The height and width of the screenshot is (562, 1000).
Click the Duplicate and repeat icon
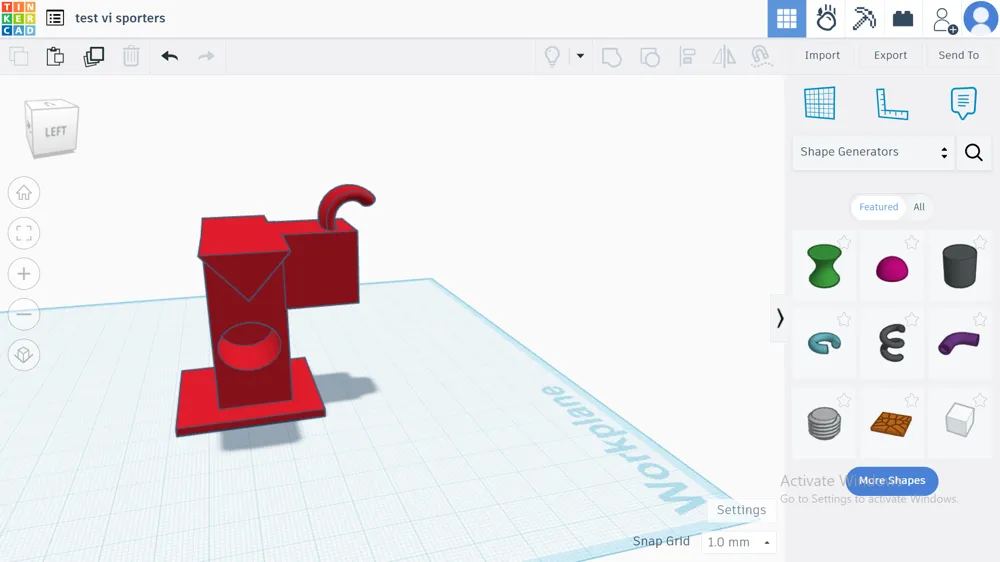(94, 56)
